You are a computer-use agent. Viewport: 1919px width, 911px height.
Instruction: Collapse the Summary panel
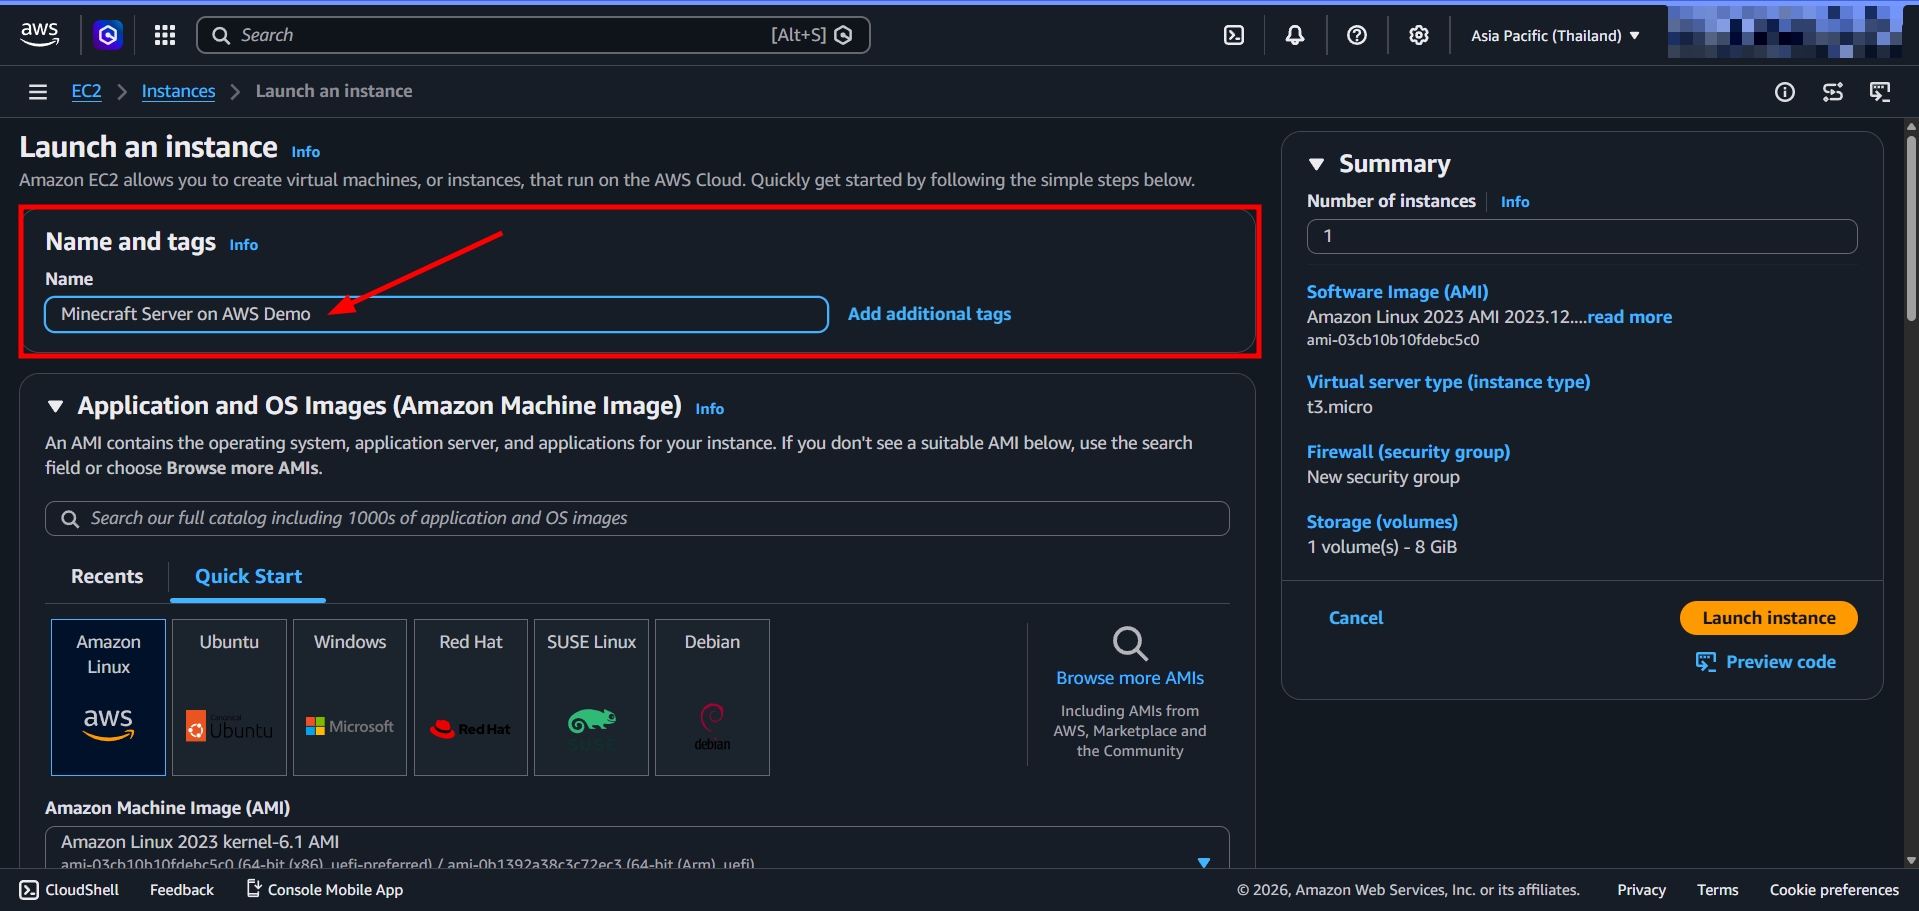point(1317,164)
